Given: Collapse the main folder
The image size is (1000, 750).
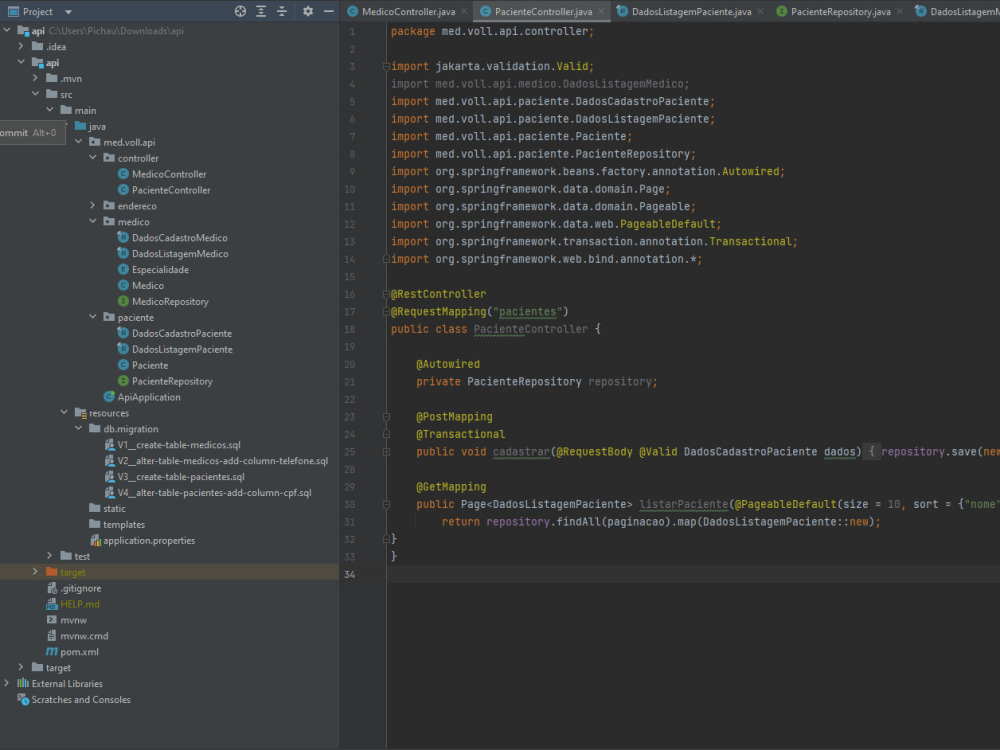Looking at the screenshot, I should [x=50, y=110].
